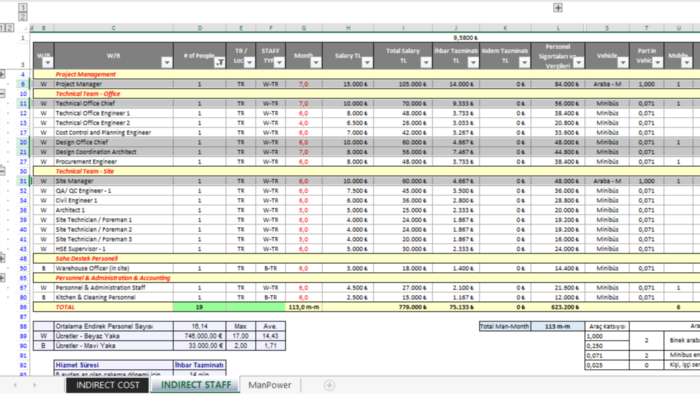Viewport: 700px width, 394px height.
Task: Expand hidden column group with plus button
Action: [558, 8]
